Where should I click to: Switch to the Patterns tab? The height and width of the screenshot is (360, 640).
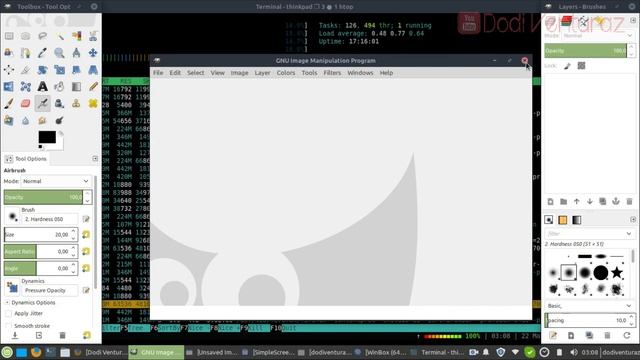point(563,220)
